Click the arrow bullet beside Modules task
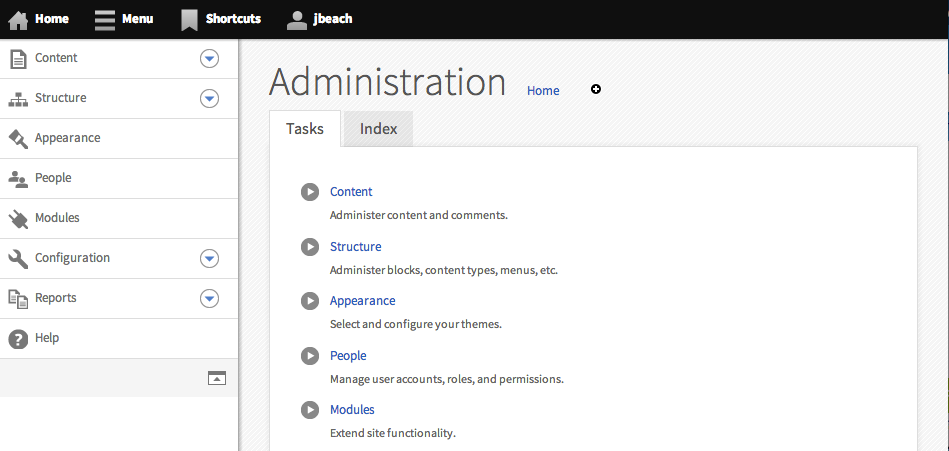949x451 pixels. [x=310, y=410]
